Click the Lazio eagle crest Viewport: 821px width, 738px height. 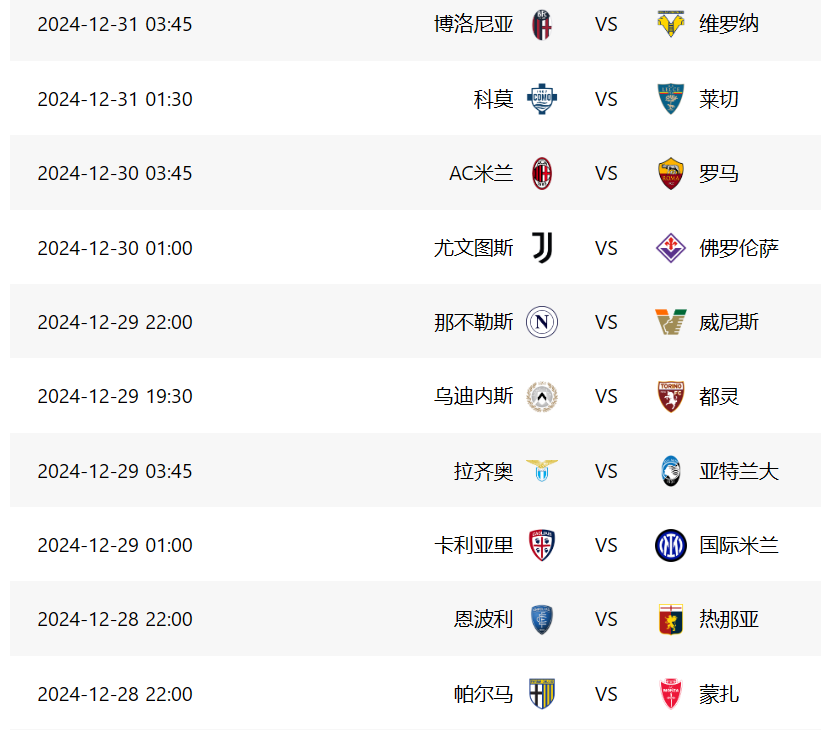point(541,470)
